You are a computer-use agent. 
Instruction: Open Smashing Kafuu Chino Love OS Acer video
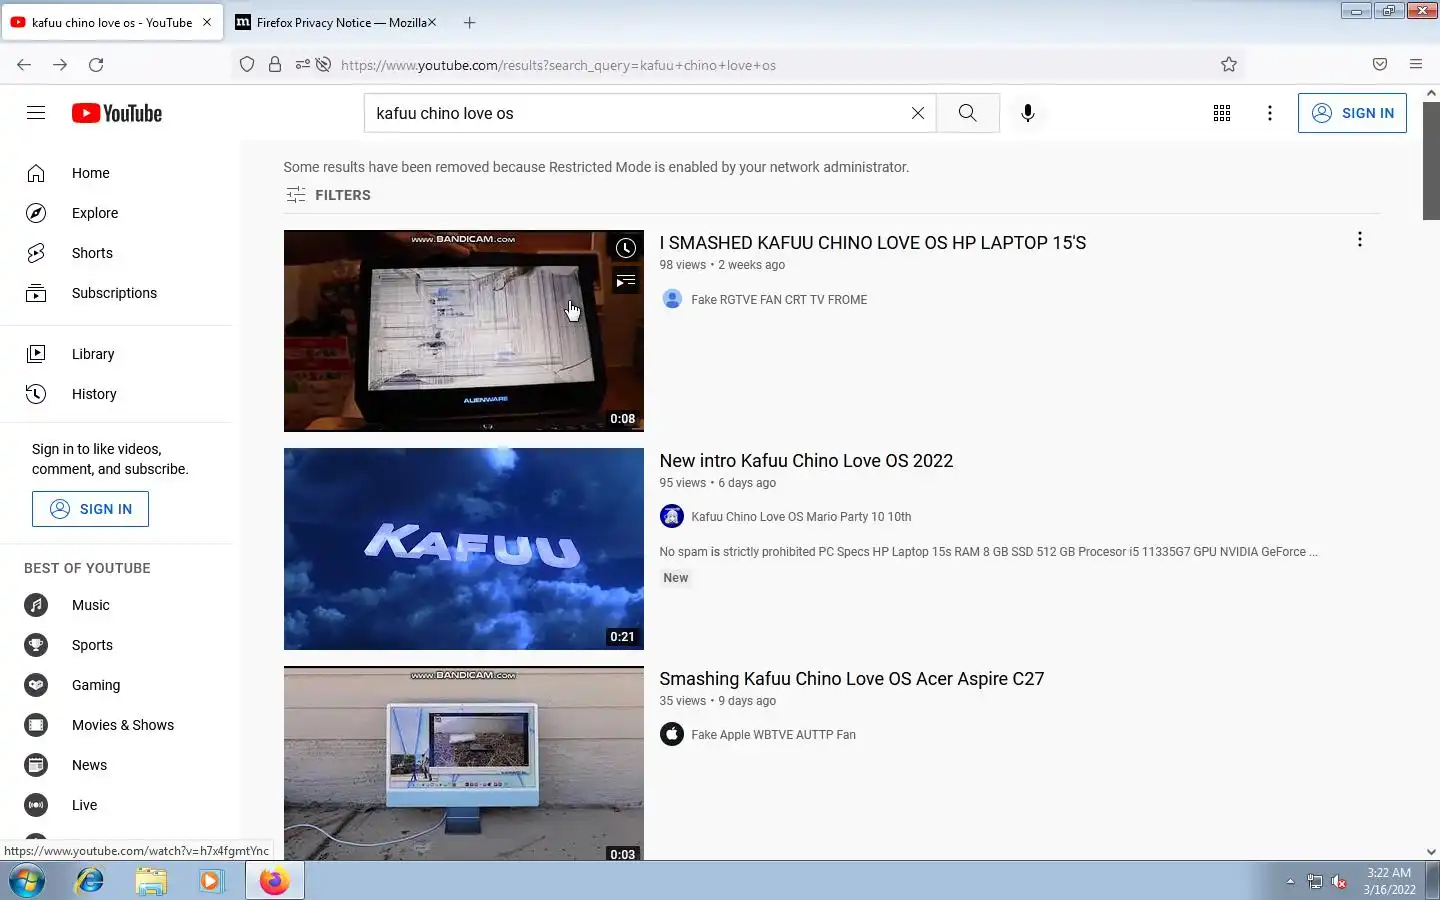(851, 679)
